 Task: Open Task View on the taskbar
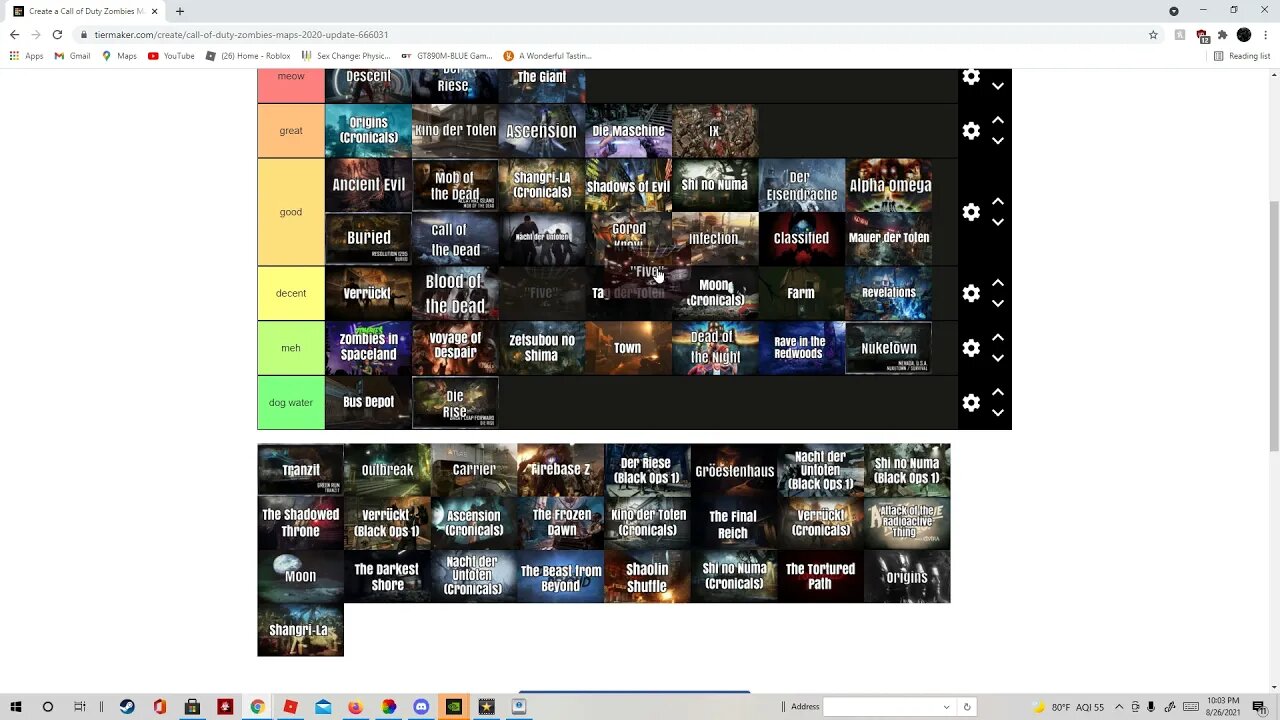pyautogui.click(x=79, y=706)
